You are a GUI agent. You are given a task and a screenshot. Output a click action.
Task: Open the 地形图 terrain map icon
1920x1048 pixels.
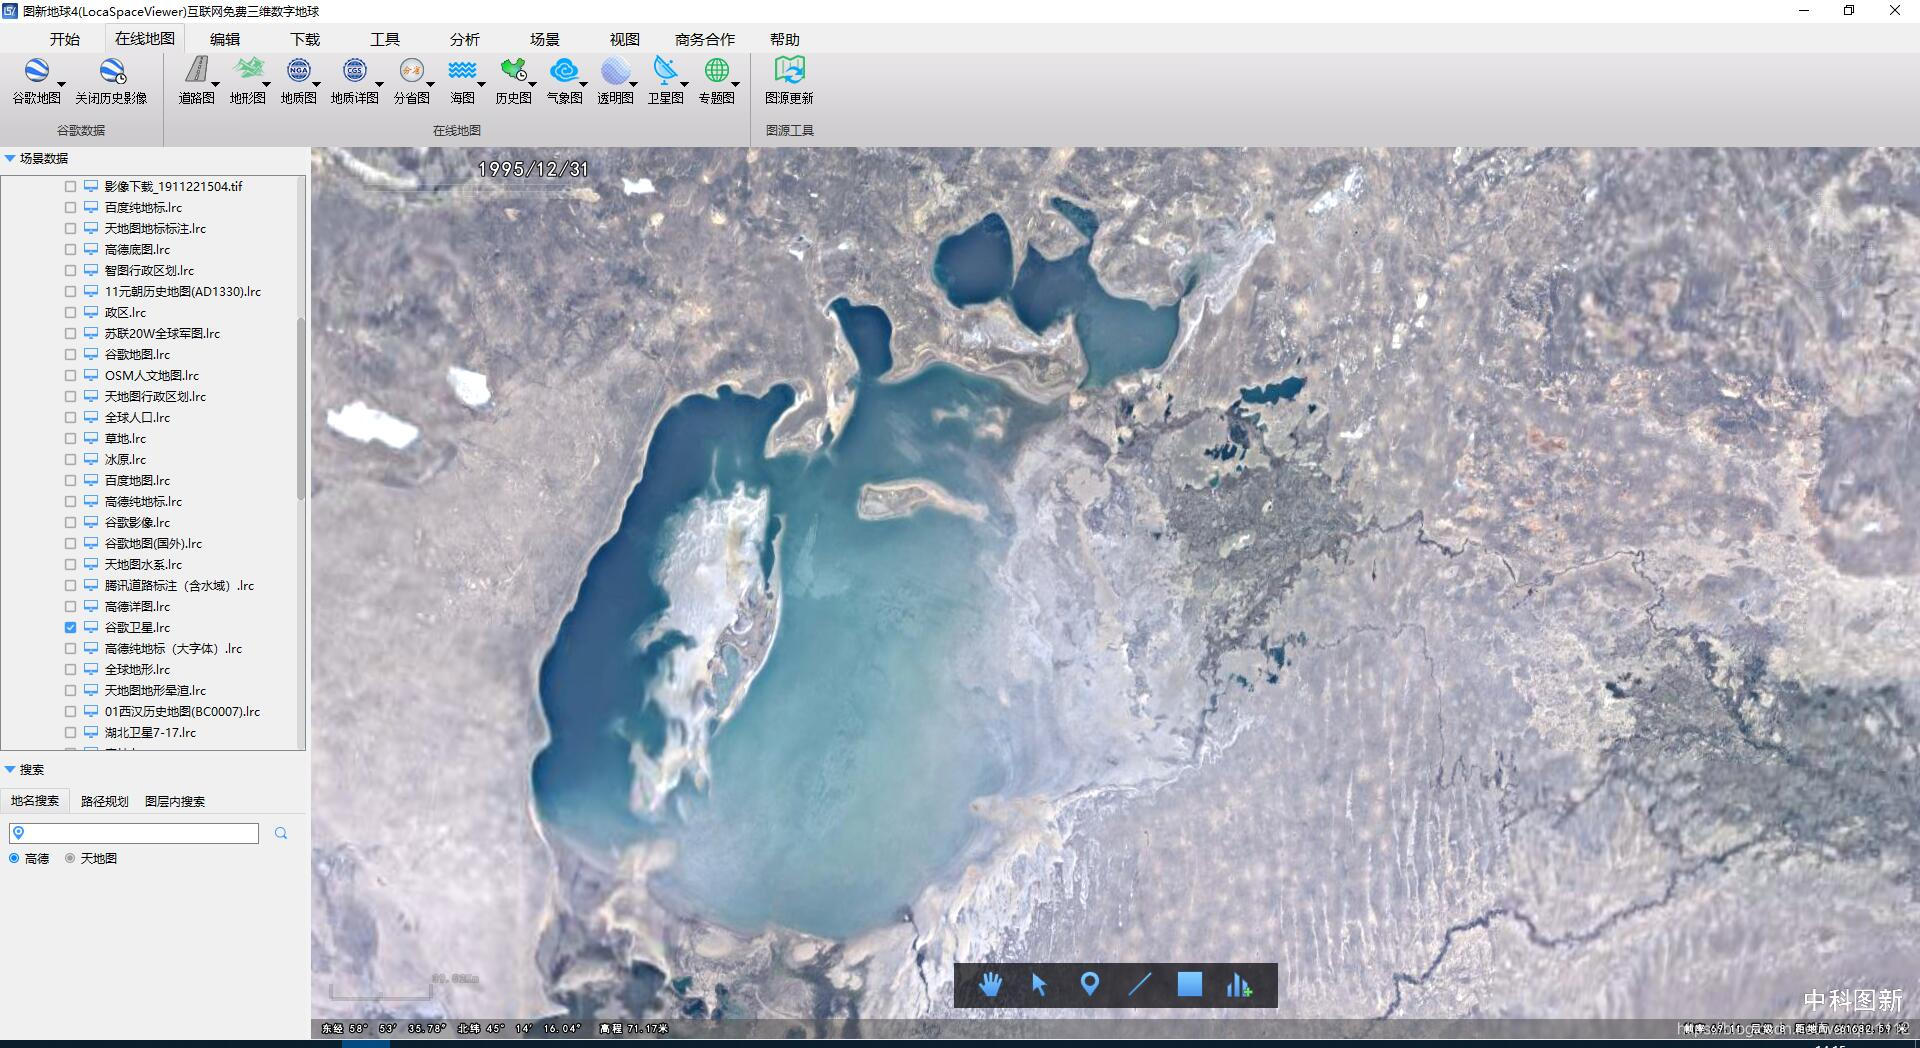point(248,70)
